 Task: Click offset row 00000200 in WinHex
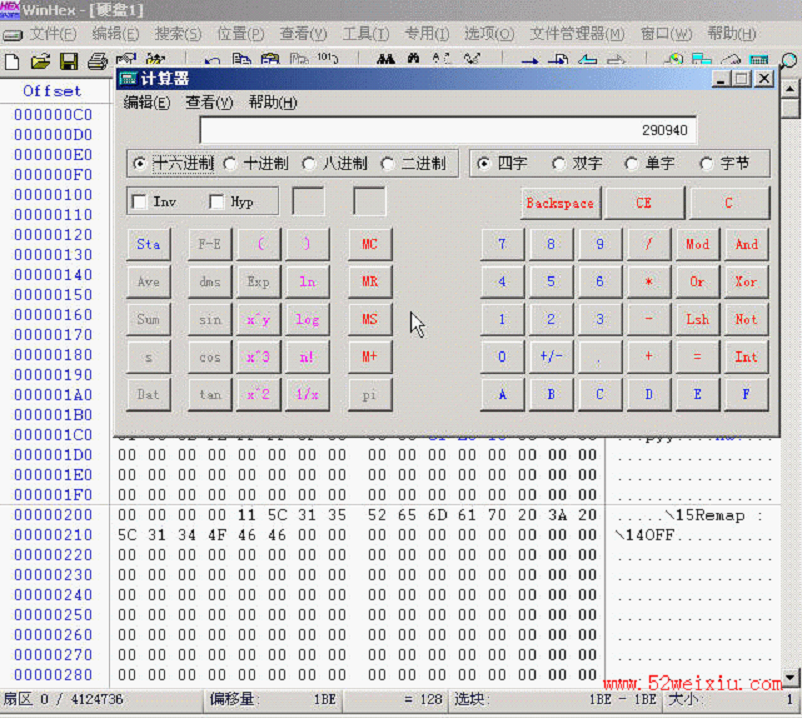tap(53, 515)
